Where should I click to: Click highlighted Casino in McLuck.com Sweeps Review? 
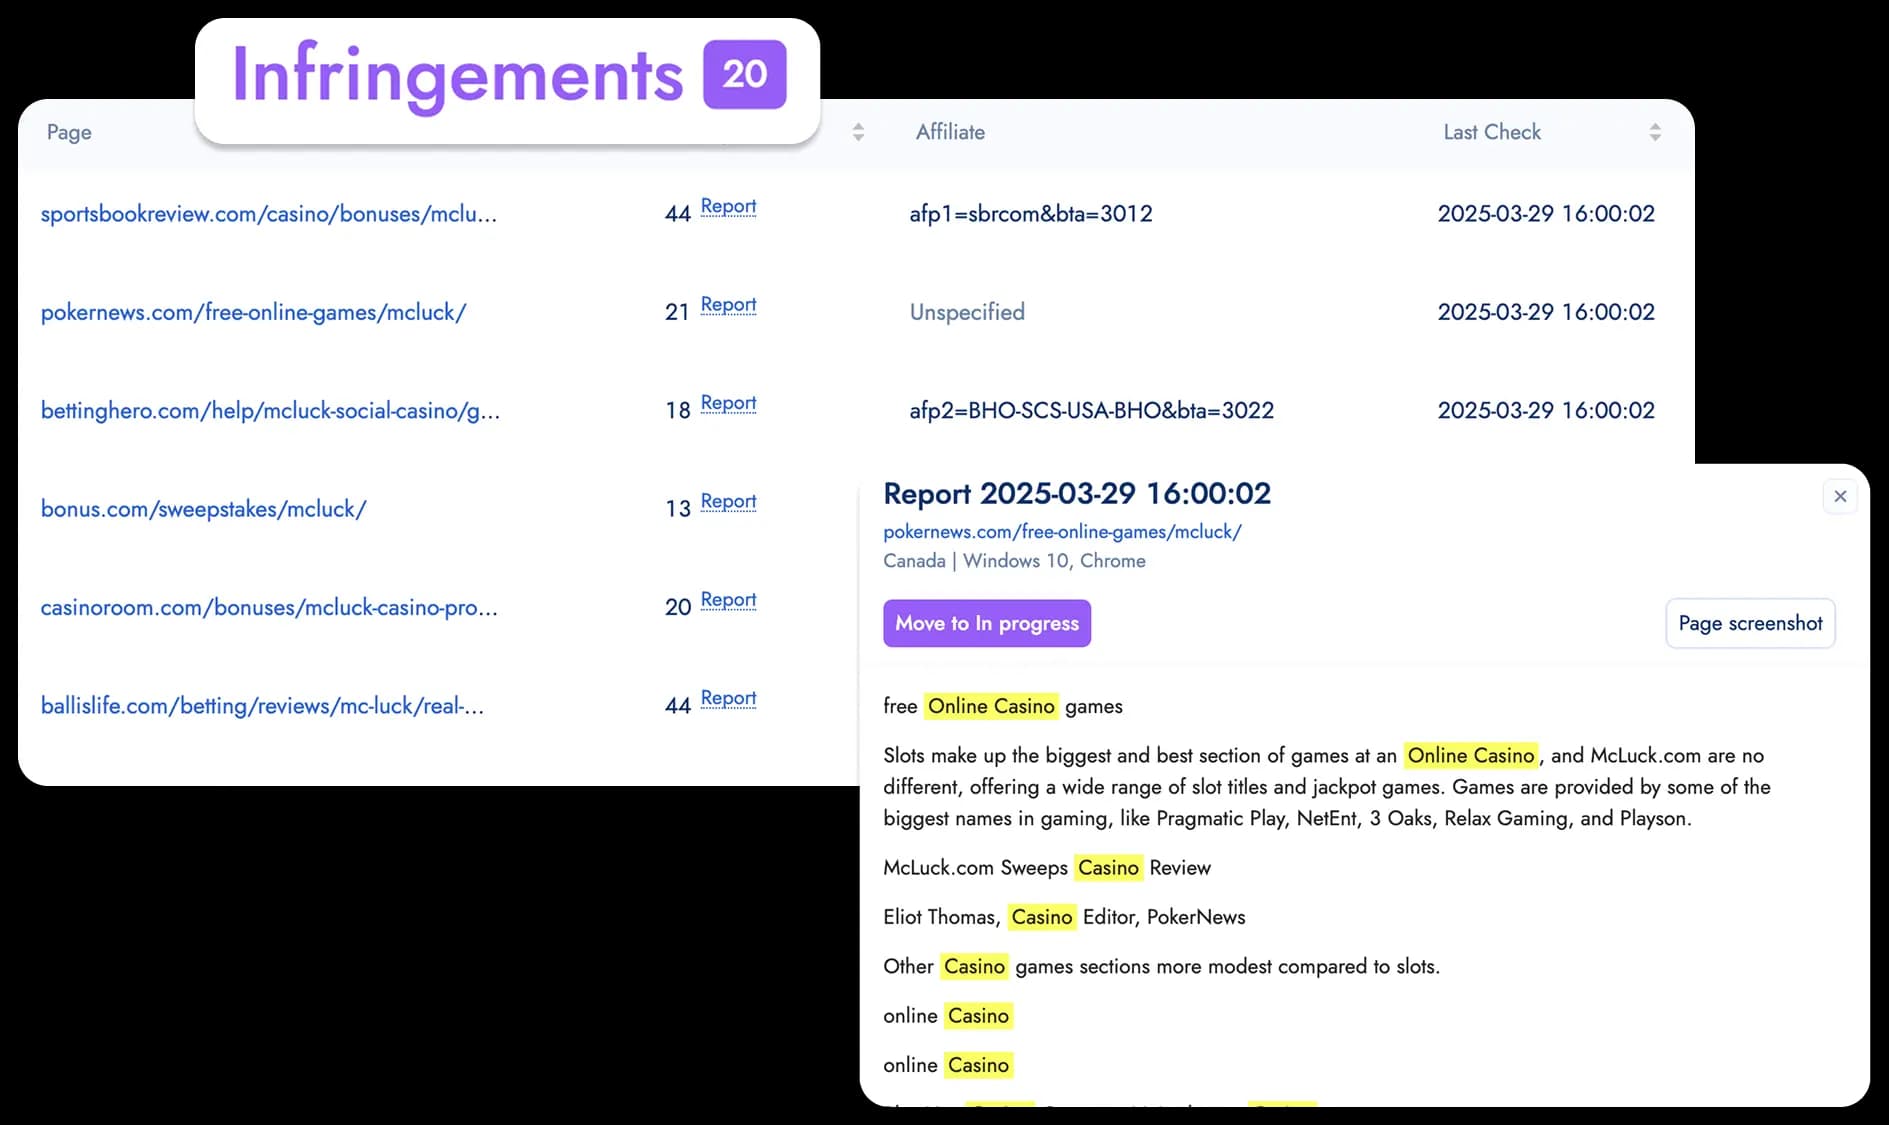pos(1108,867)
